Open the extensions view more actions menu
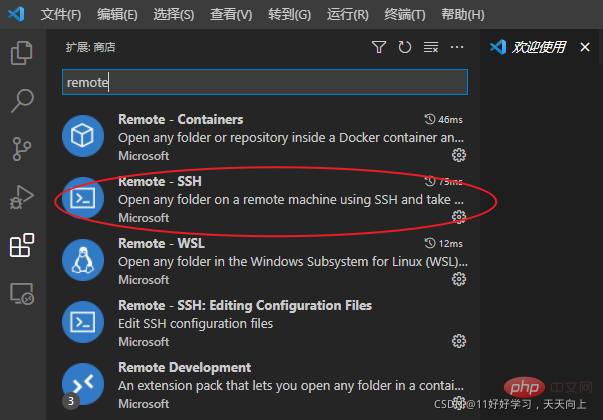Viewport: 603px width, 420px height. pyautogui.click(x=457, y=47)
